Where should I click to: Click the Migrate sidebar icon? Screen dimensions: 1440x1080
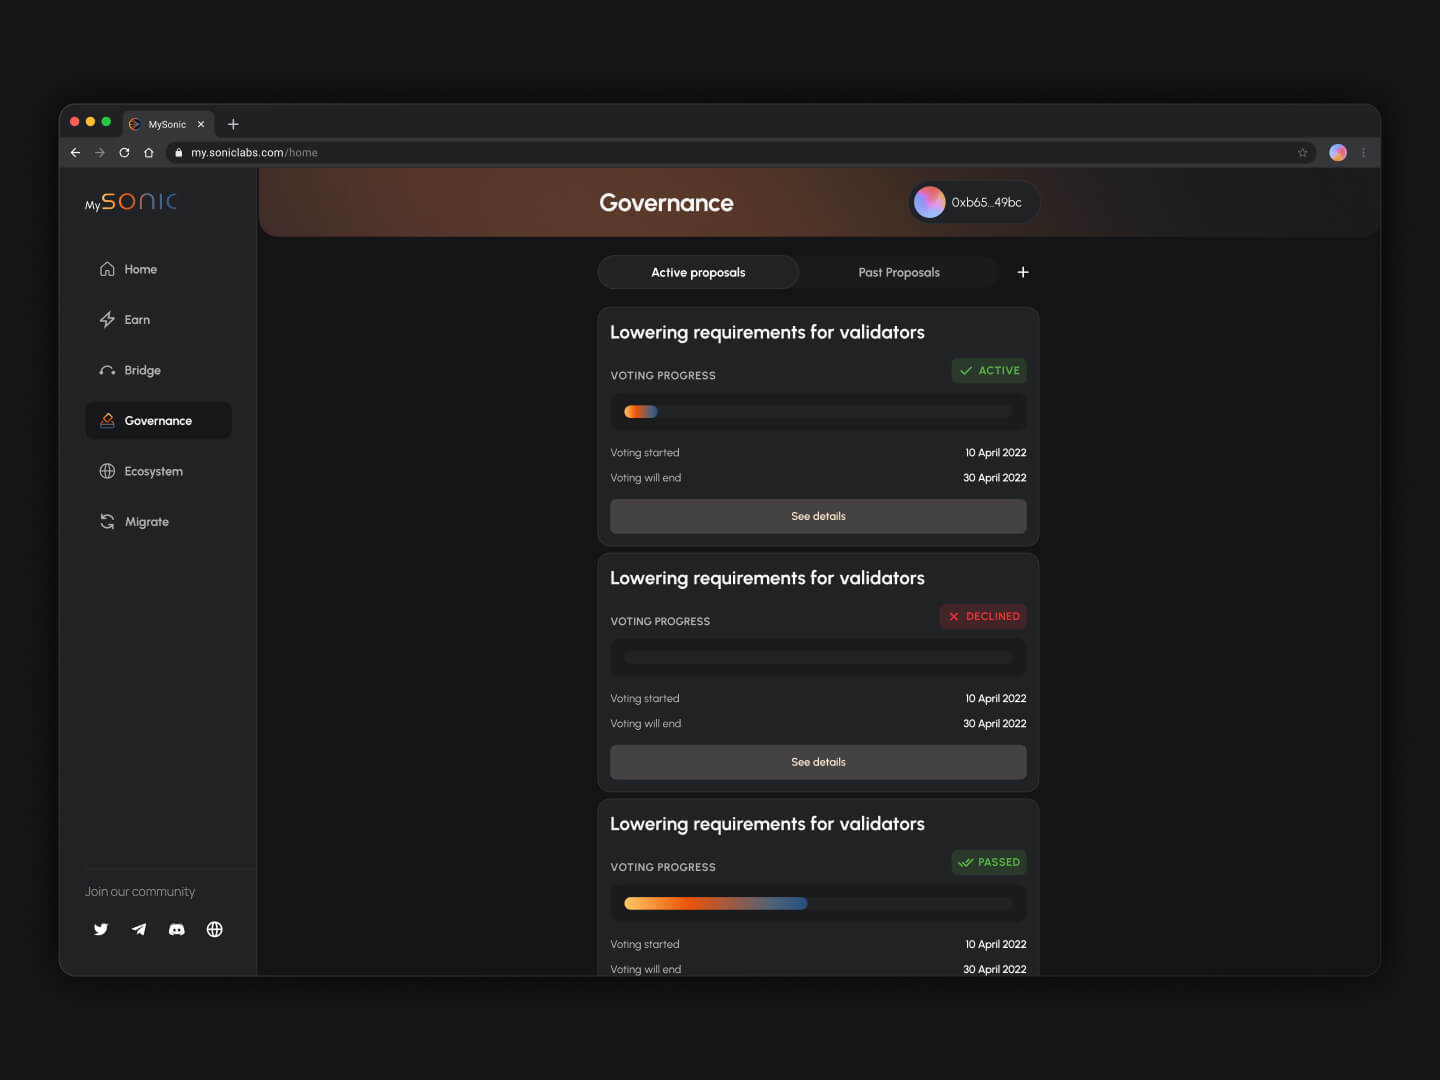click(106, 521)
